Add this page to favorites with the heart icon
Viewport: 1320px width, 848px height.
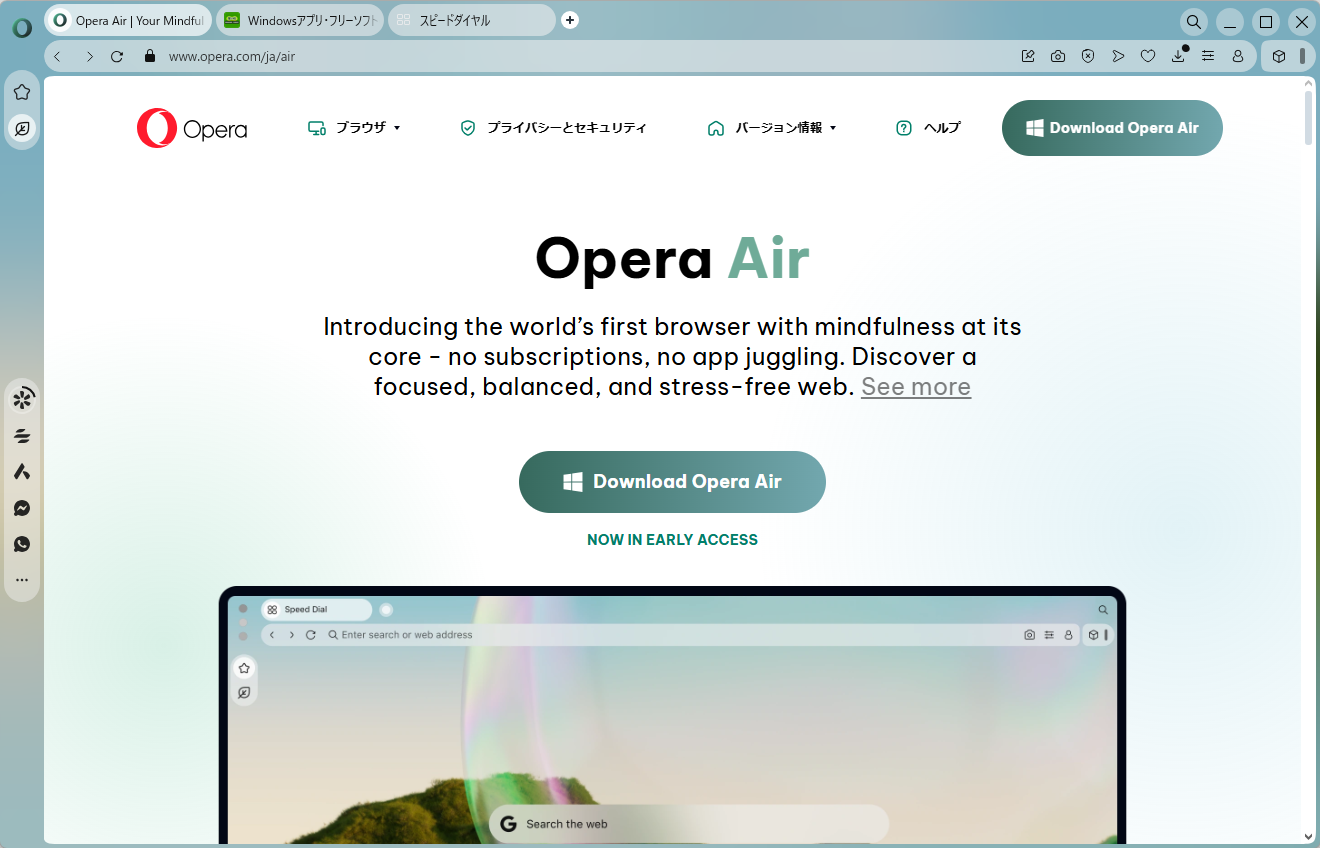(1148, 56)
